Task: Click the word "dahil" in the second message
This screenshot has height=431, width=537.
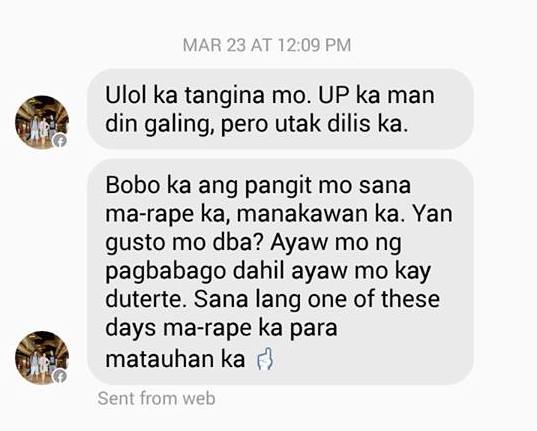Action: click(x=259, y=271)
